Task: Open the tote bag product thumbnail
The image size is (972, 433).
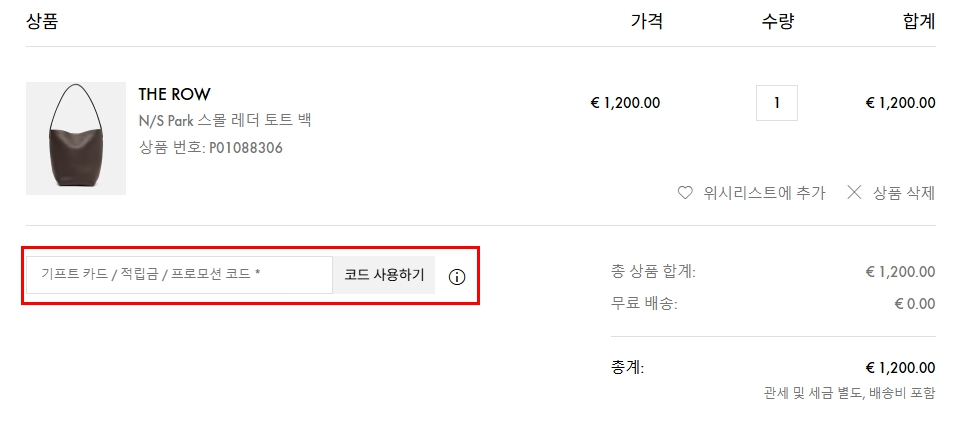Action: pyautogui.click(x=76, y=138)
